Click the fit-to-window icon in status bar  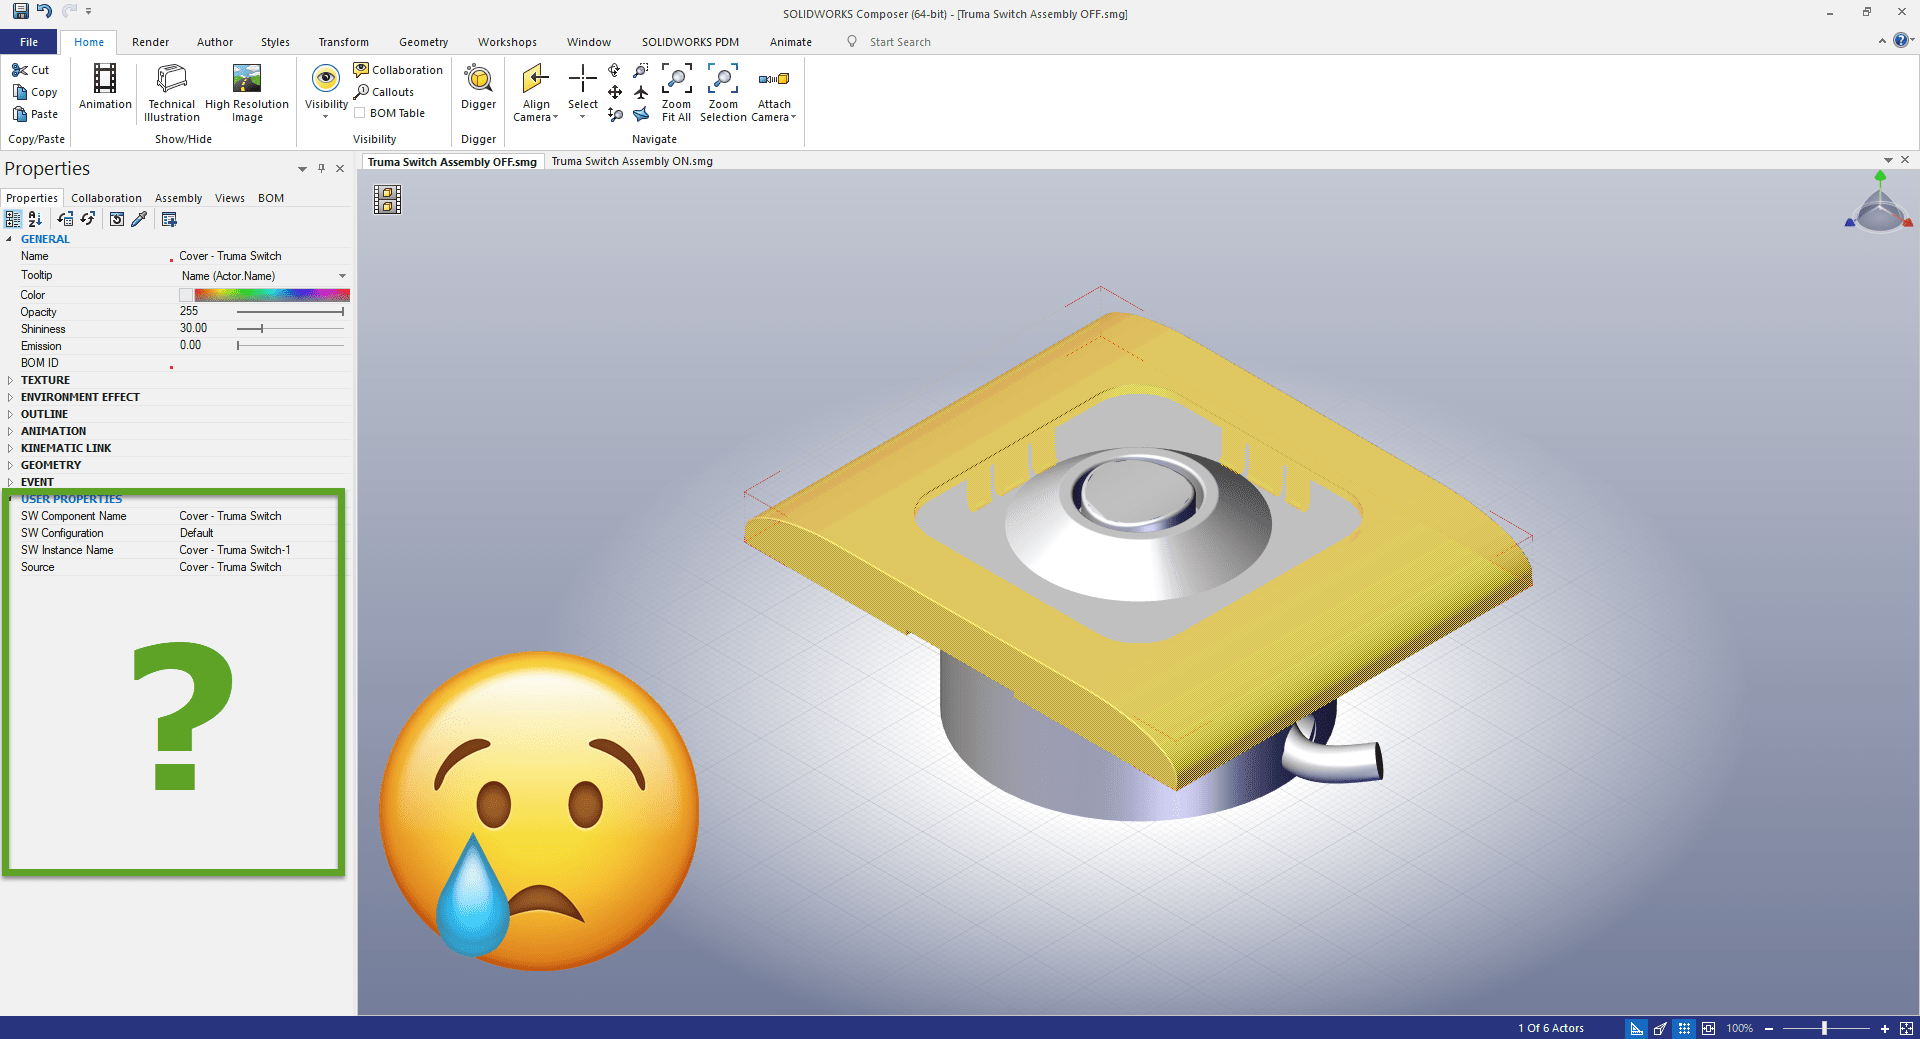click(1906, 1028)
